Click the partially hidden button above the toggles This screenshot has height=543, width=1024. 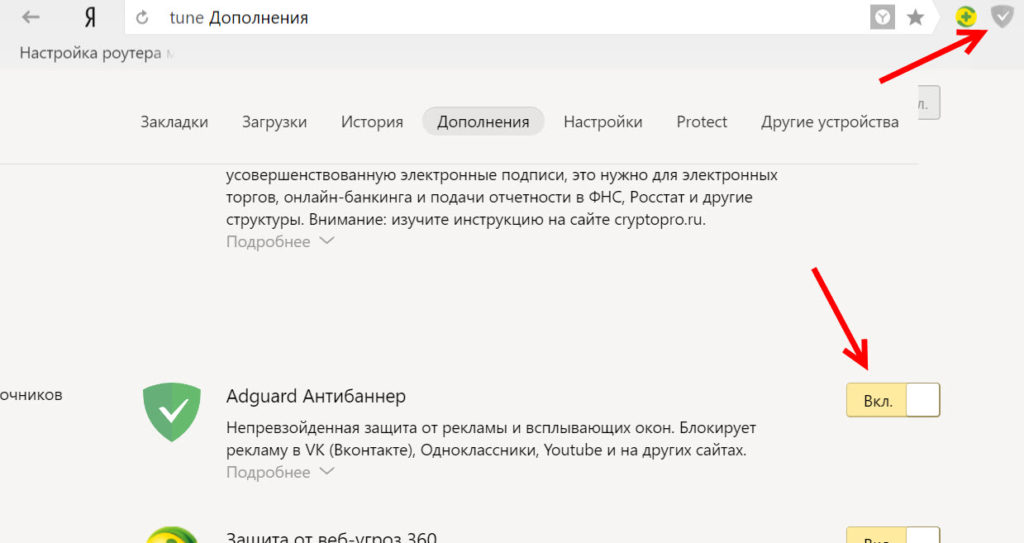pyautogui.click(x=929, y=103)
